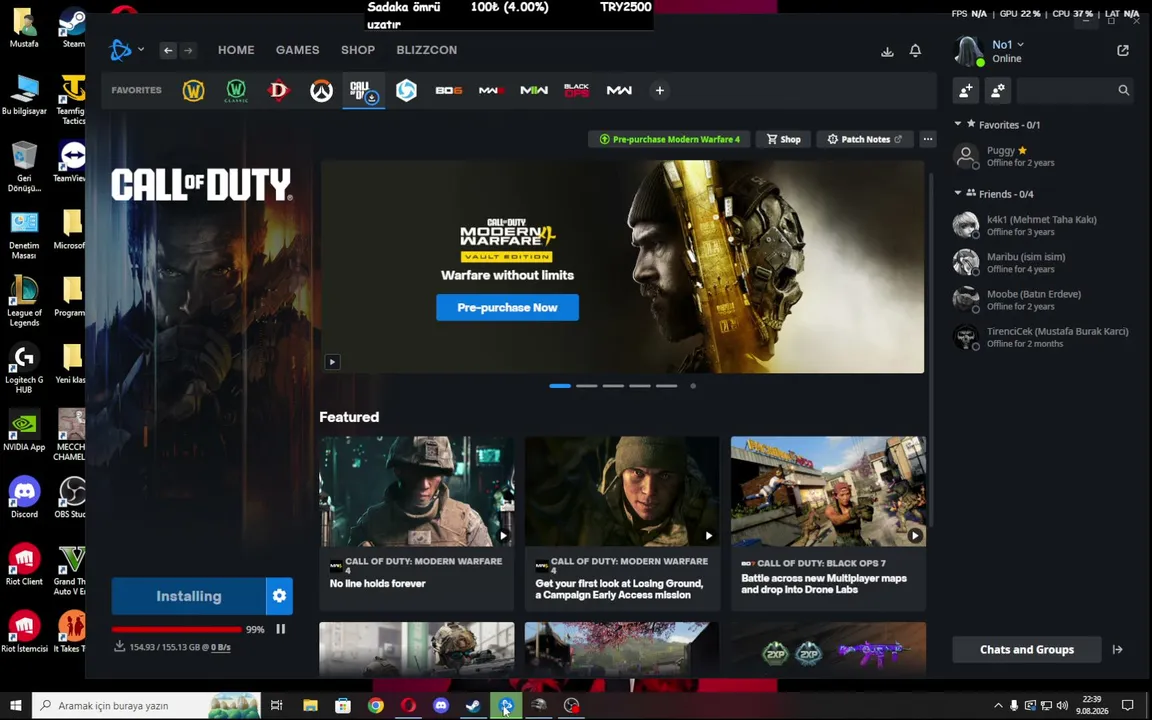The width and height of the screenshot is (1152, 720).
Task: Open Diablo favorite icon
Action: [x=278, y=90]
